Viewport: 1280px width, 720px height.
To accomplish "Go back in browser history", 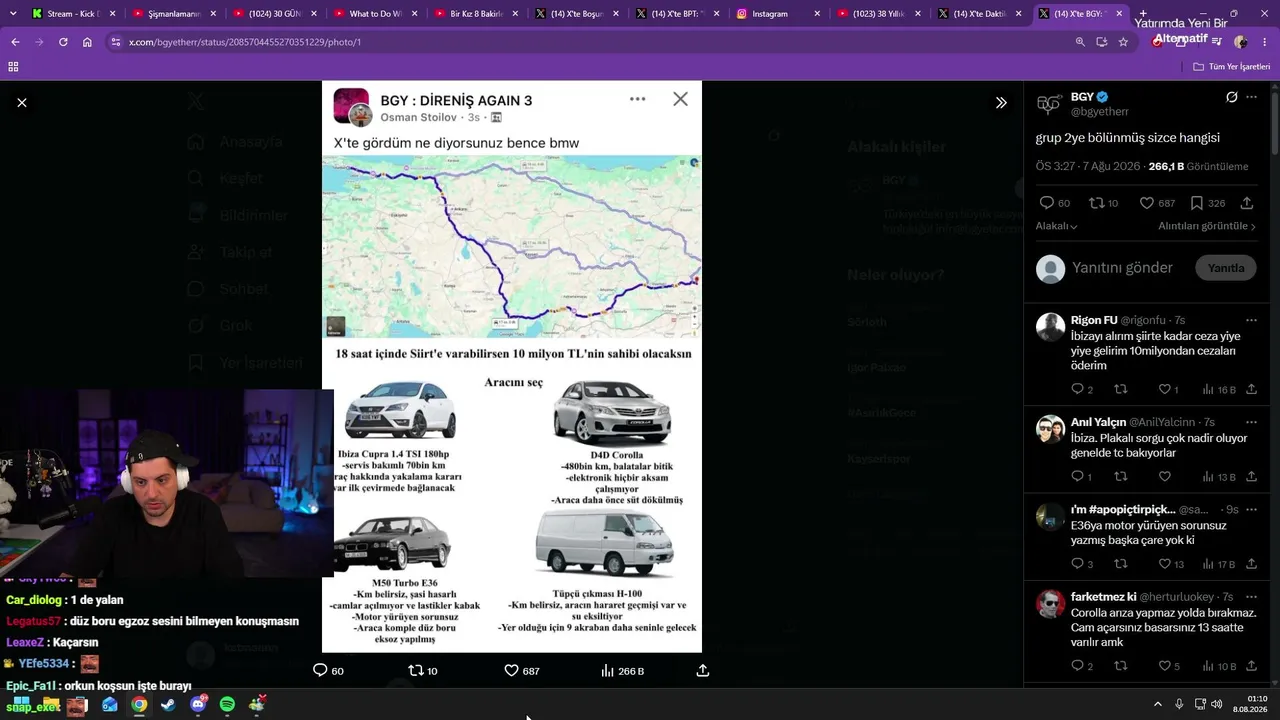I will 15,42.
